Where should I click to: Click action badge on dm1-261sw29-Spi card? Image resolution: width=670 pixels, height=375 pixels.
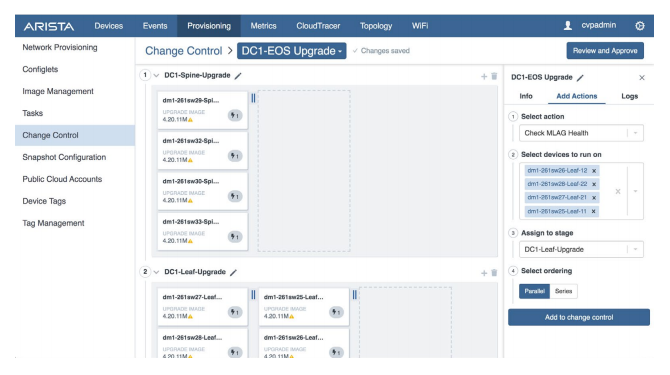pyautogui.click(x=235, y=115)
